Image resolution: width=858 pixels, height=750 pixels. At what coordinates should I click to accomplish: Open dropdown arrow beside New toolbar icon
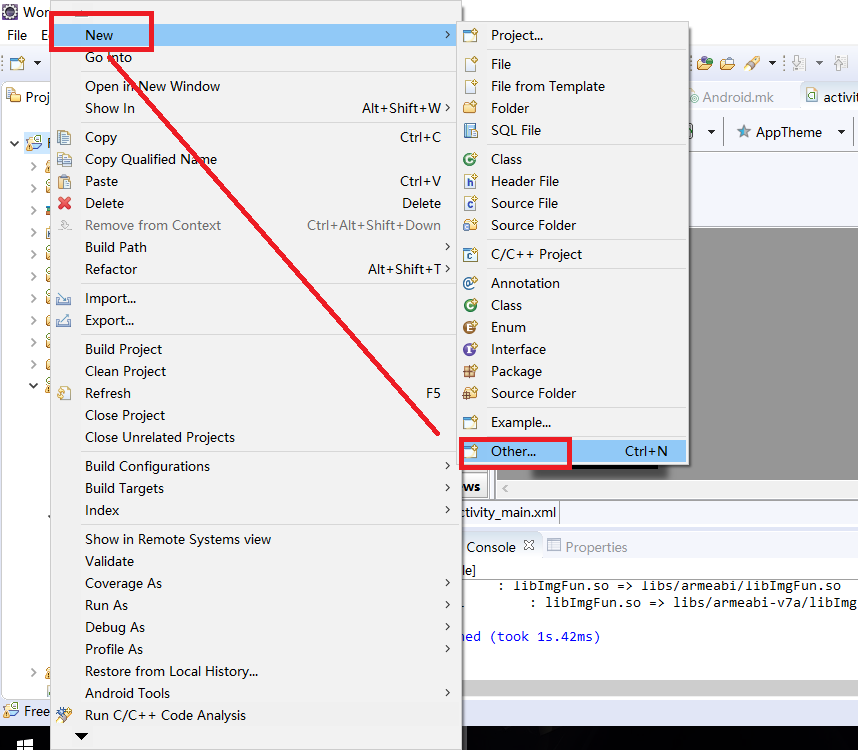37,63
